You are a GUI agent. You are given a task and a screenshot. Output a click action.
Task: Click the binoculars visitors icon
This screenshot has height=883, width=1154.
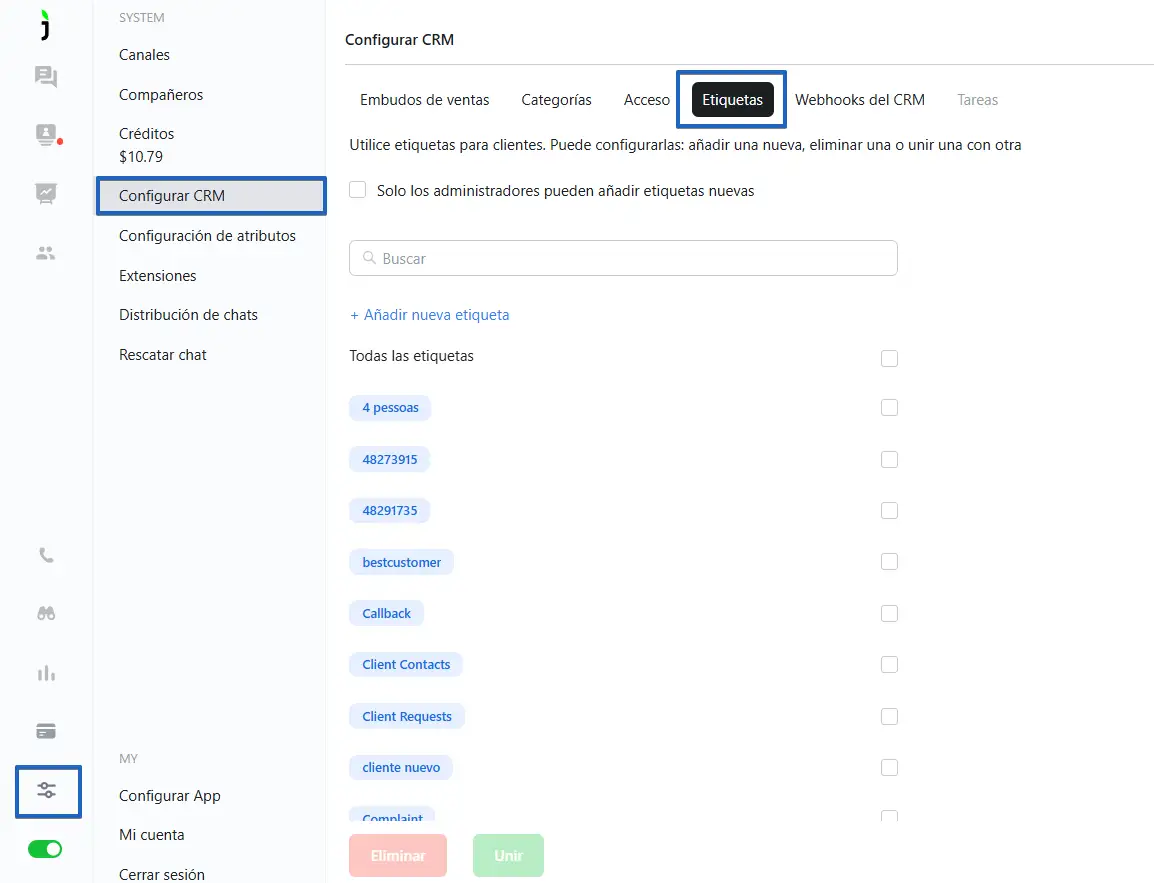(x=46, y=614)
